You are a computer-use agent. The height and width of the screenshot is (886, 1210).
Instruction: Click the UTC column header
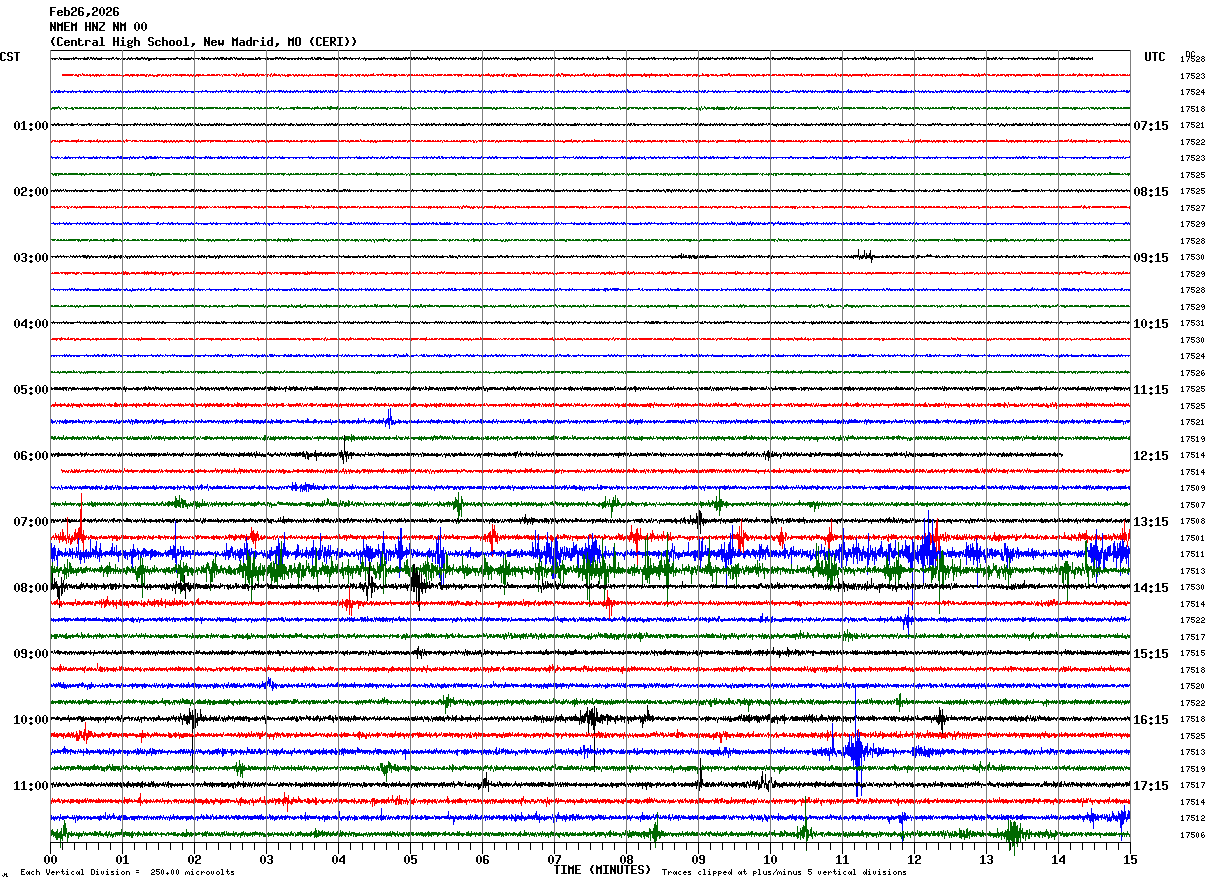pyautogui.click(x=1155, y=57)
